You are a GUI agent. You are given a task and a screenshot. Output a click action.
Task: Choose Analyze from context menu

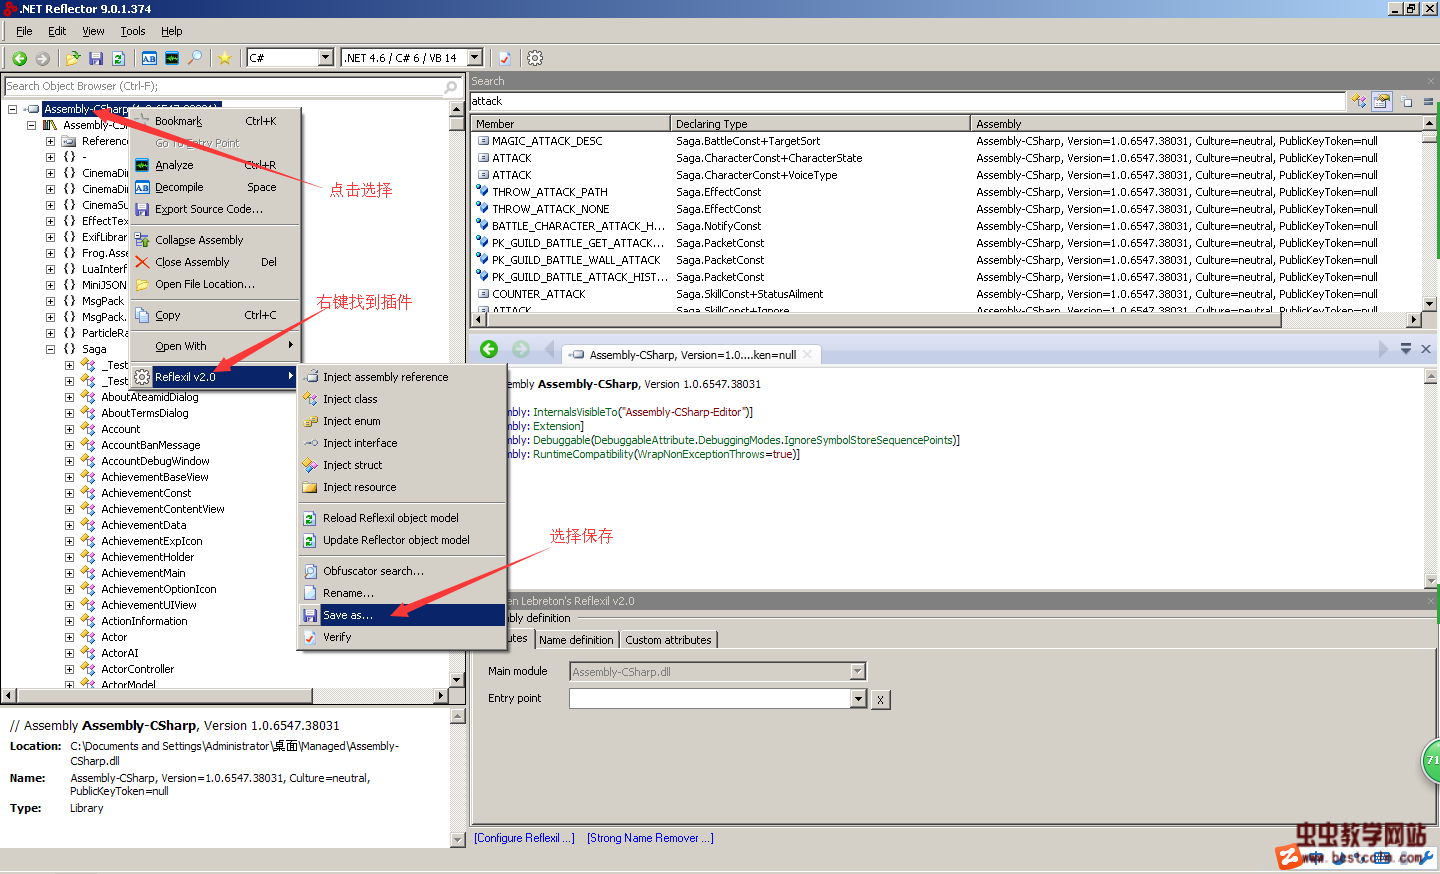click(x=215, y=165)
